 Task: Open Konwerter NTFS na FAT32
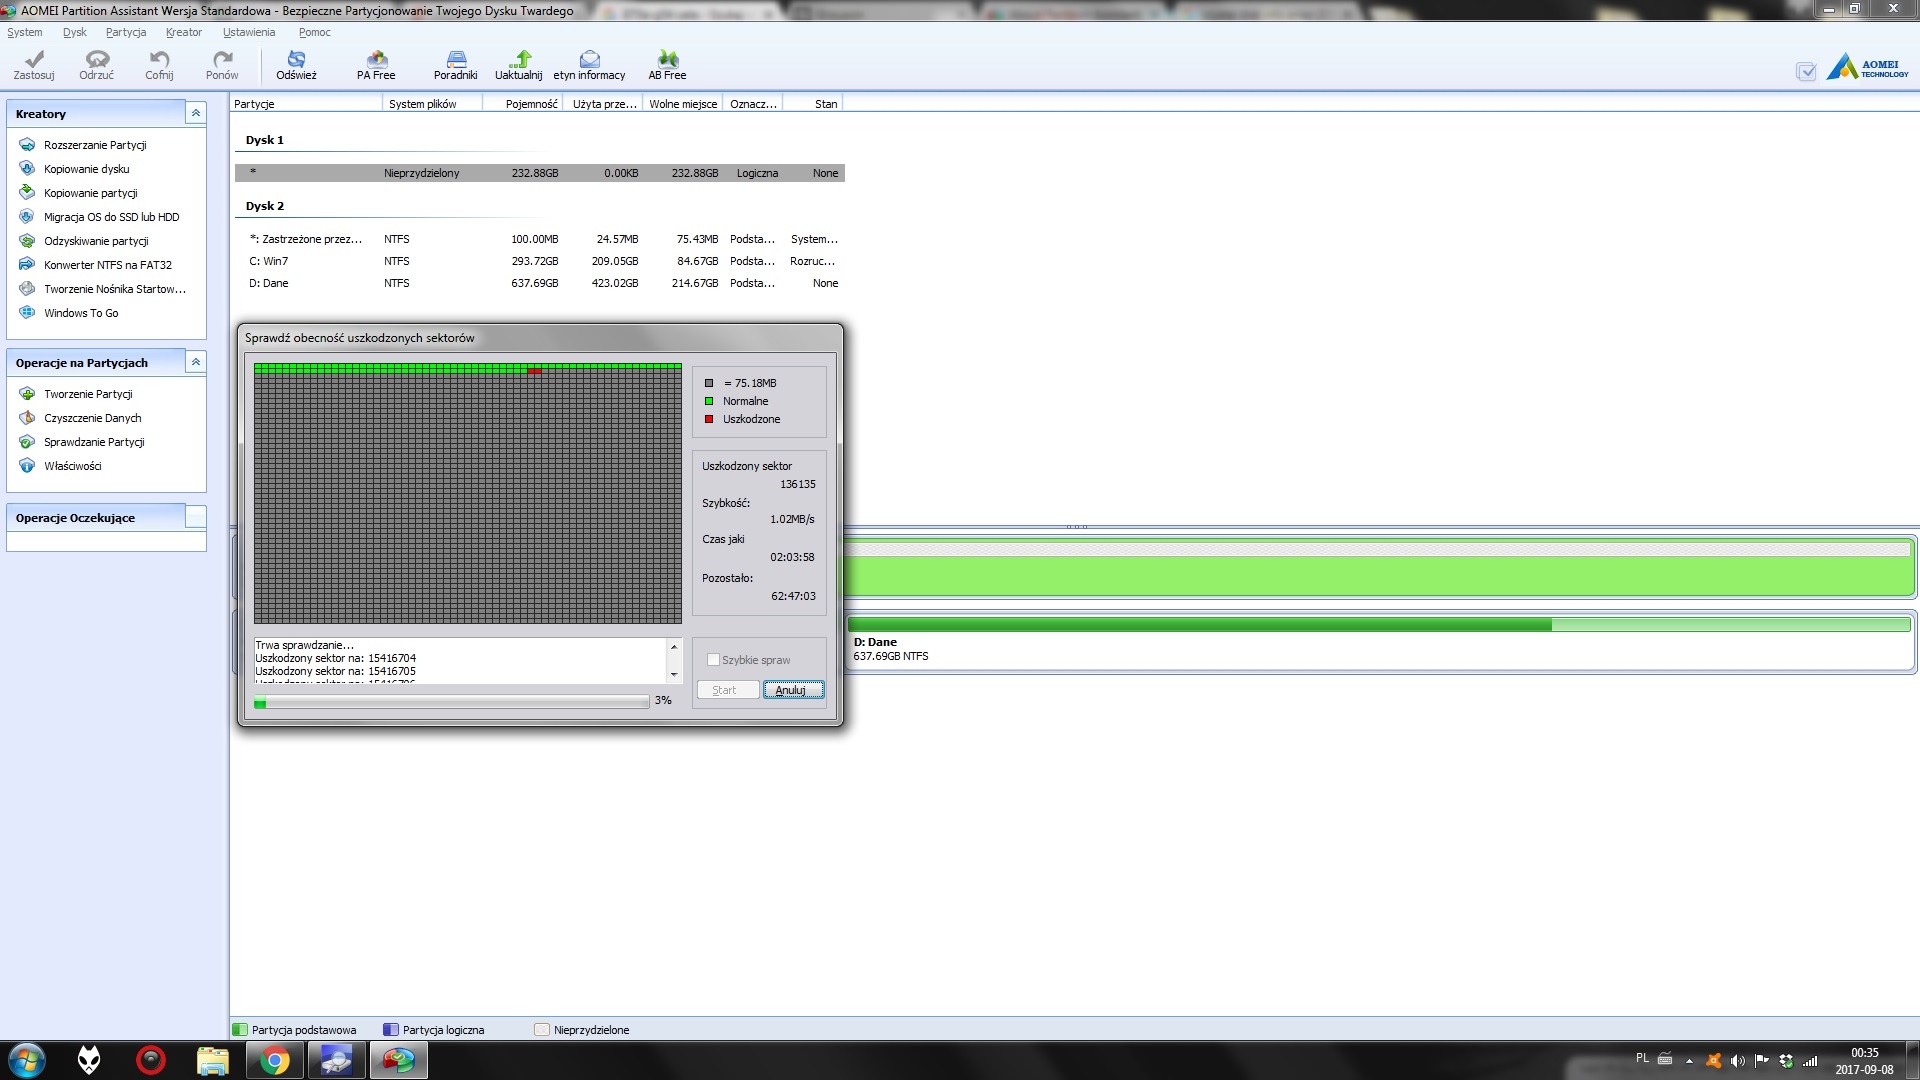(107, 265)
